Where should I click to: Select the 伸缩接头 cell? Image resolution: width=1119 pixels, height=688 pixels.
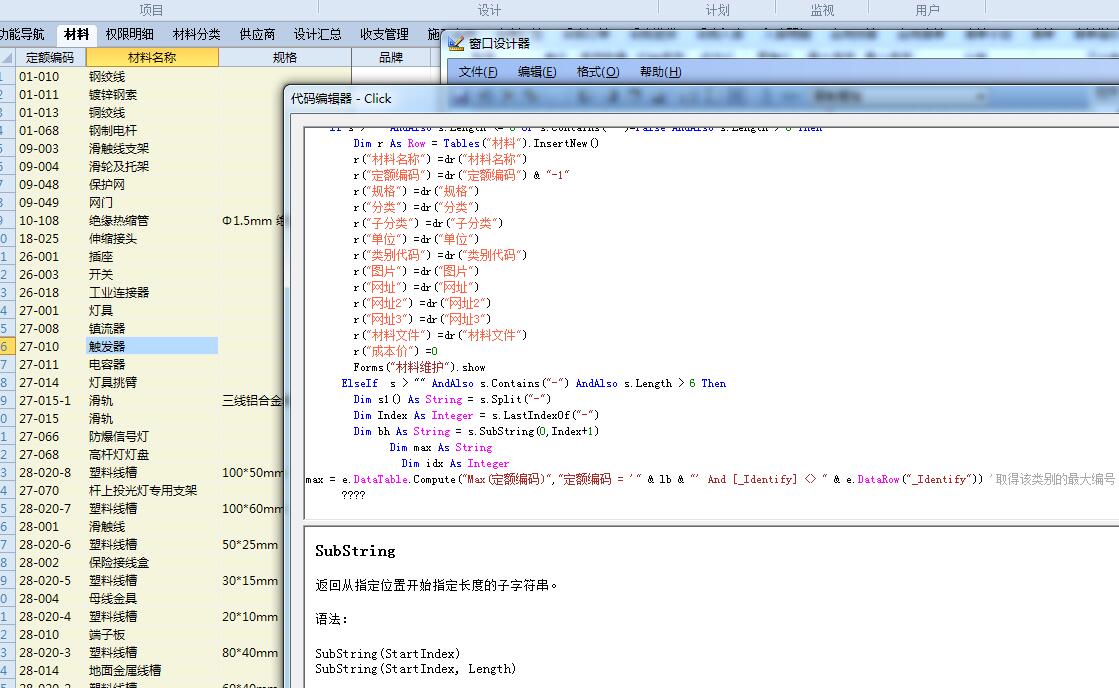click(152, 238)
